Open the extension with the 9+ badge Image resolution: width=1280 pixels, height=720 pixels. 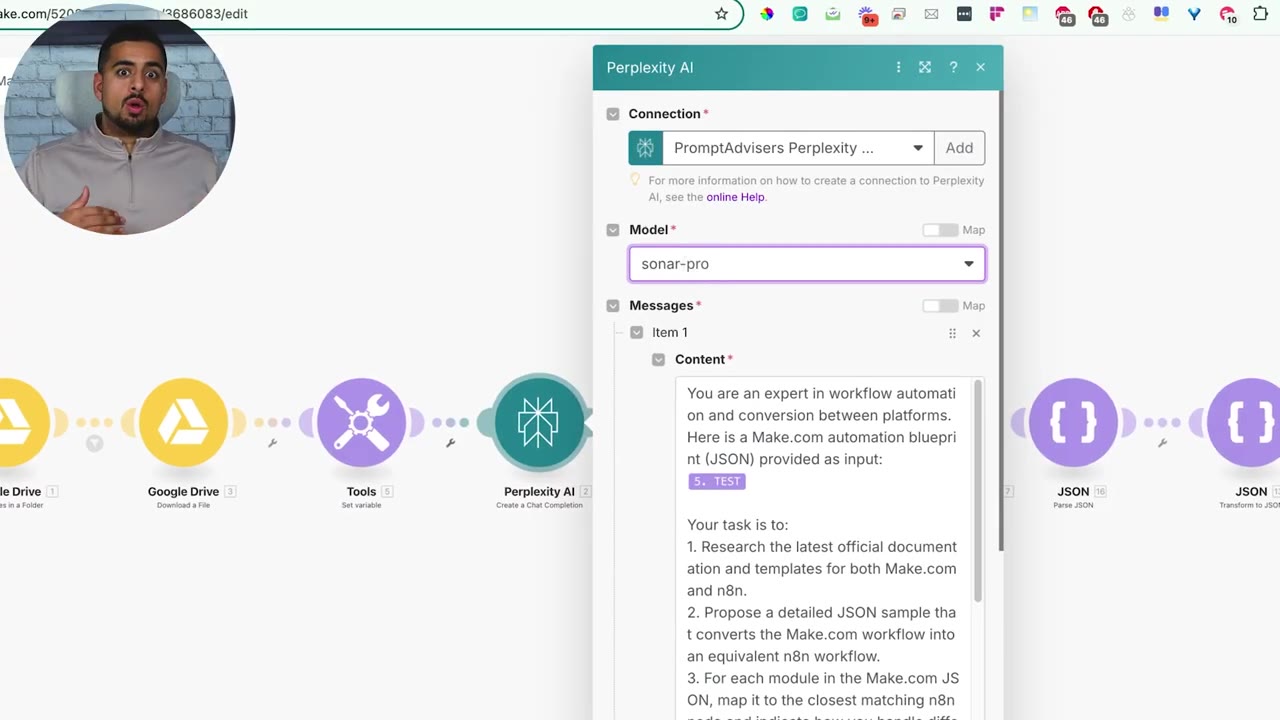[866, 15]
